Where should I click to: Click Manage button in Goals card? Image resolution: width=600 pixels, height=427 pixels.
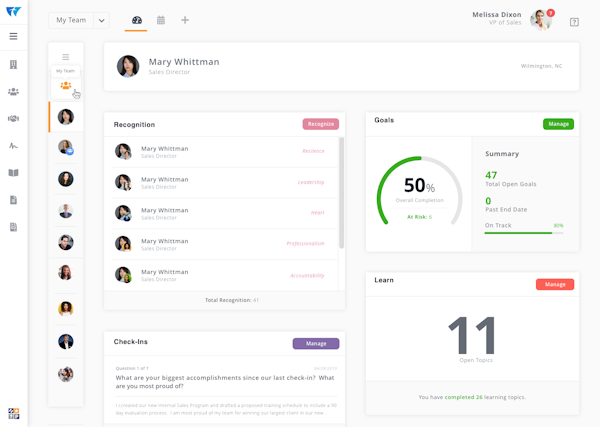(558, 124)
